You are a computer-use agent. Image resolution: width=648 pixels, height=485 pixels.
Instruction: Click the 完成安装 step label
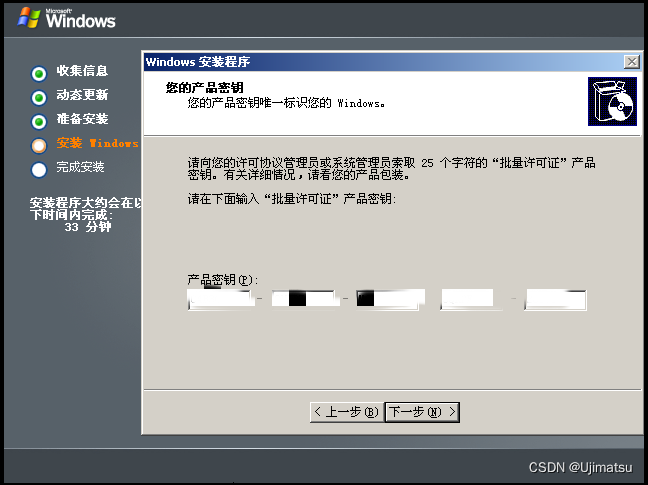coord(80,167)
